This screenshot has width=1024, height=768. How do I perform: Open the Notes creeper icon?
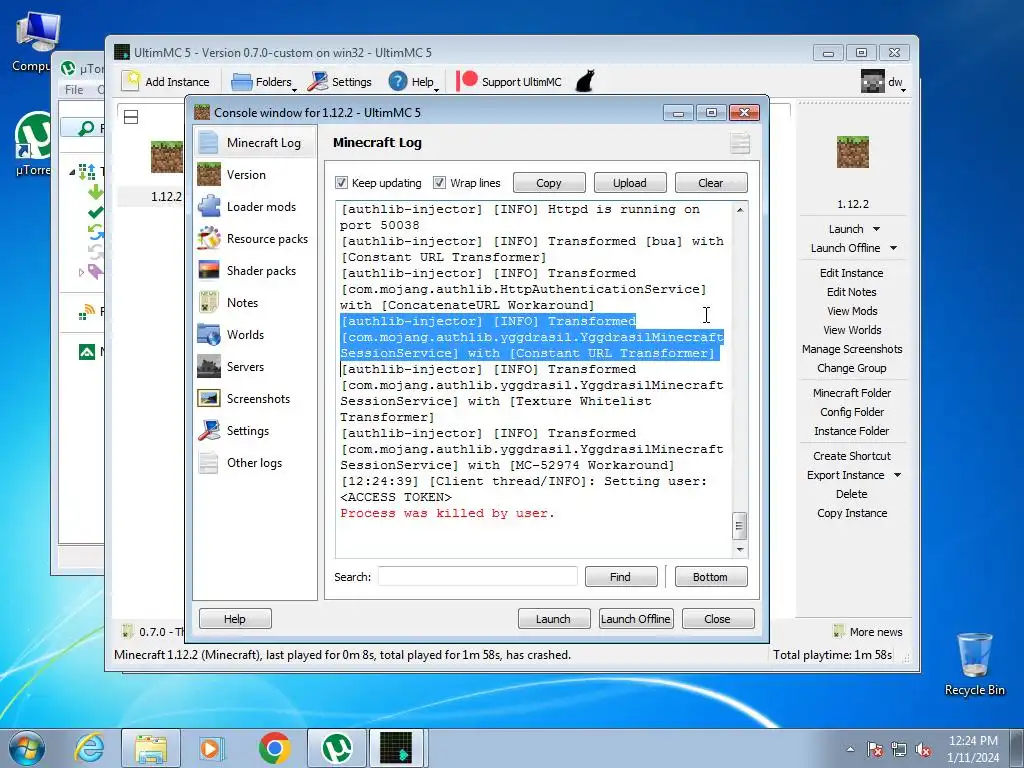pos(208,302)
